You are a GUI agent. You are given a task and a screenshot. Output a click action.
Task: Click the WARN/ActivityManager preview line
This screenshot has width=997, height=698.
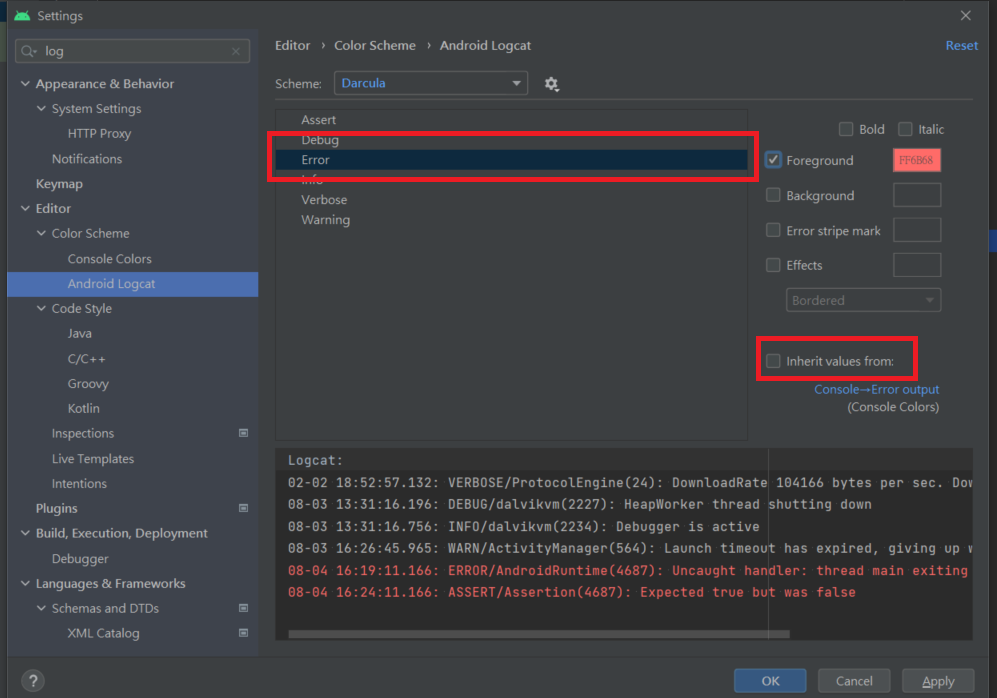[629, 548]
